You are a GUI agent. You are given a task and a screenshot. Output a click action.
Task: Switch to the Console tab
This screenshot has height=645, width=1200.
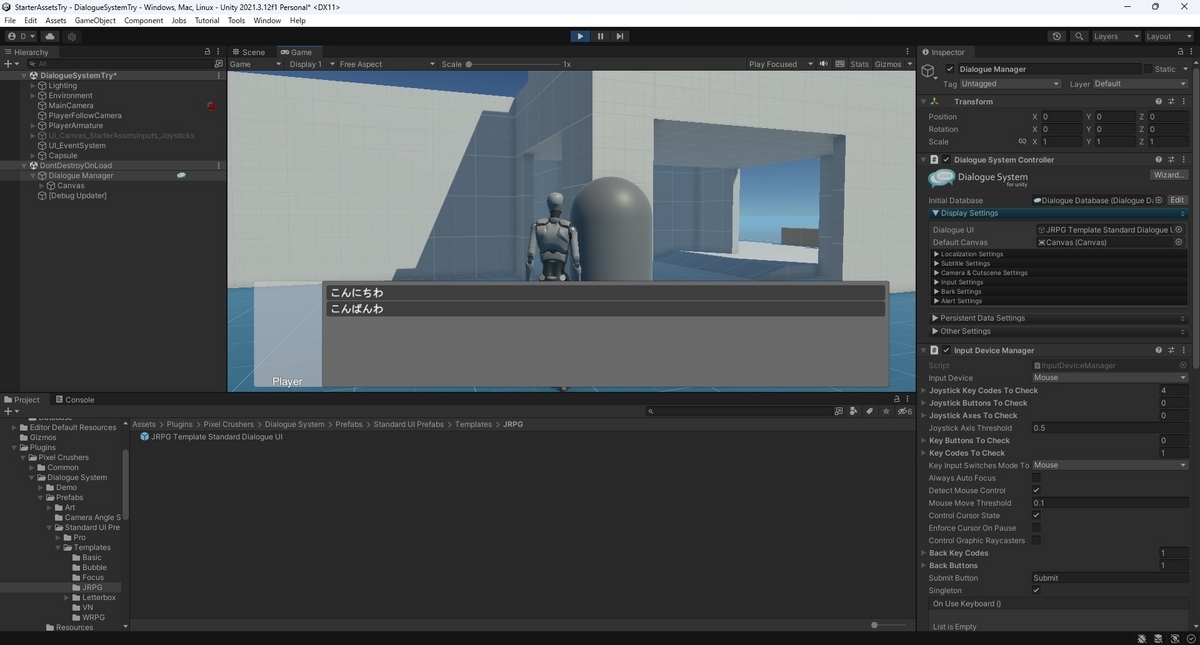tap(74, 399)
